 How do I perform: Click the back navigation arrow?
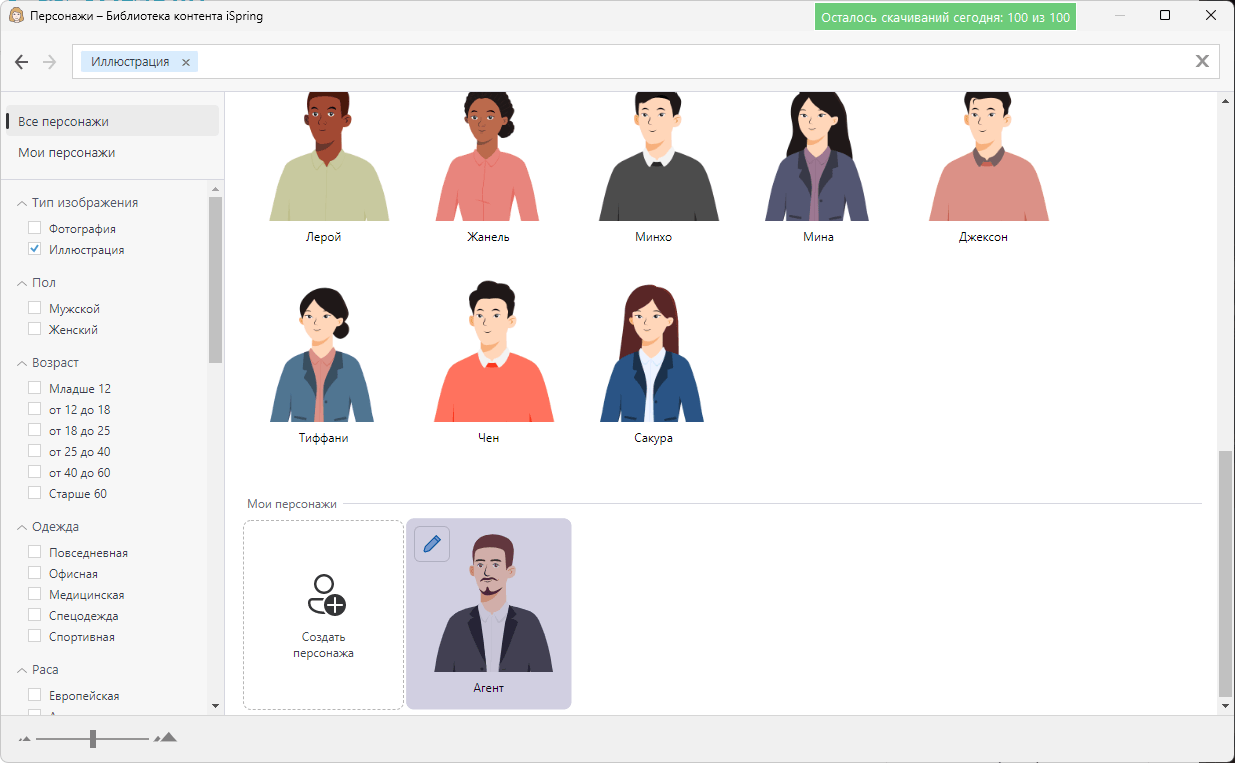[22, 61]
